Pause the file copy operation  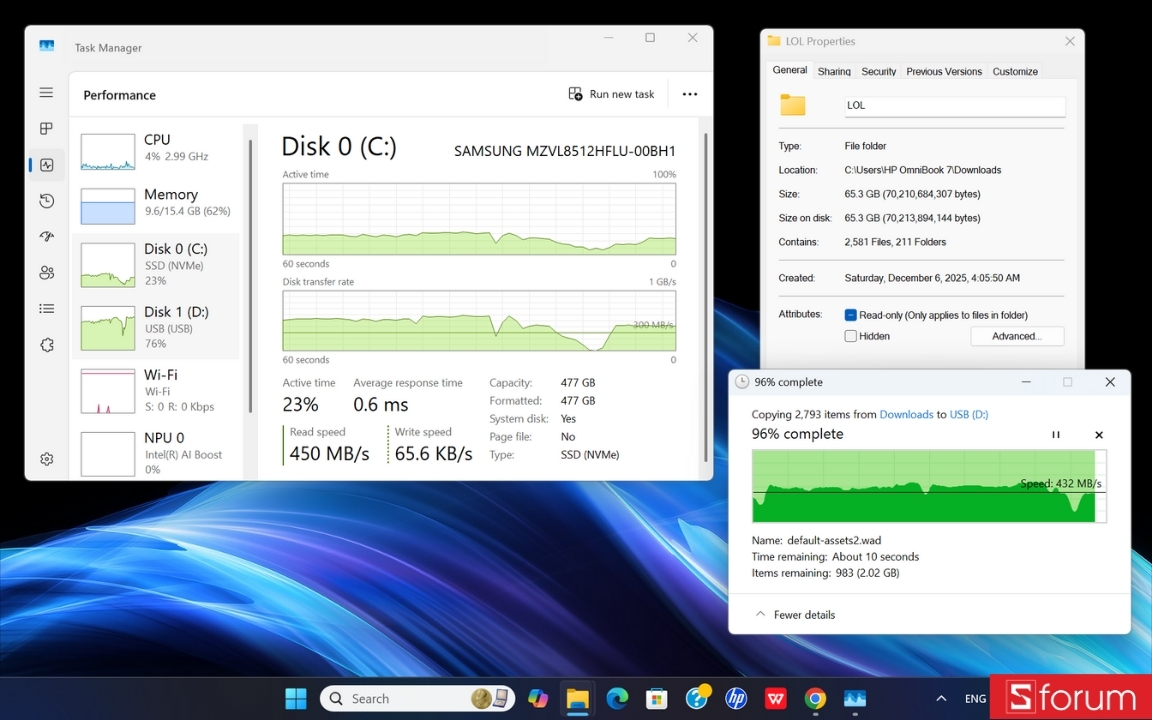pyautogui.click(x=1055, y=435)
